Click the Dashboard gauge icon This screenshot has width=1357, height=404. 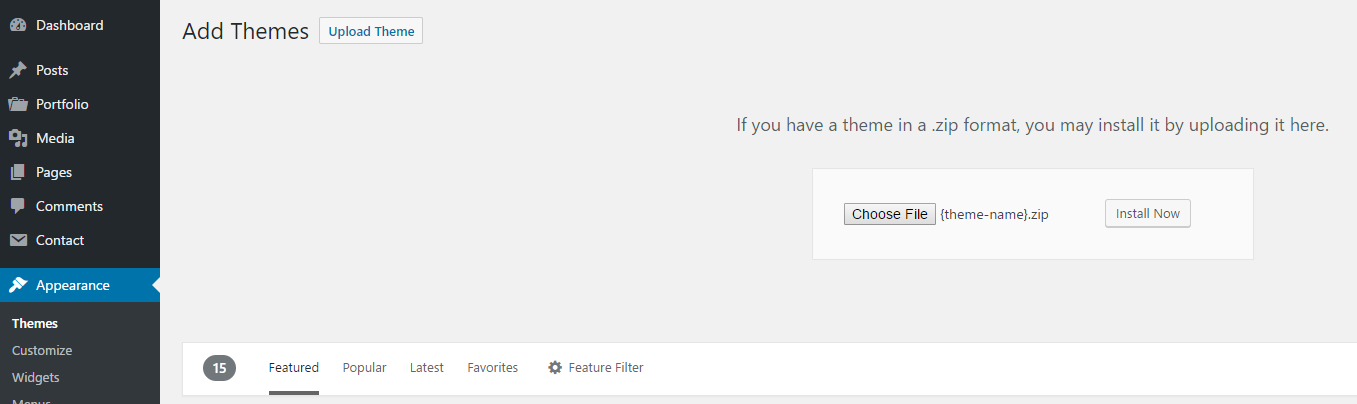coord(18,25)
